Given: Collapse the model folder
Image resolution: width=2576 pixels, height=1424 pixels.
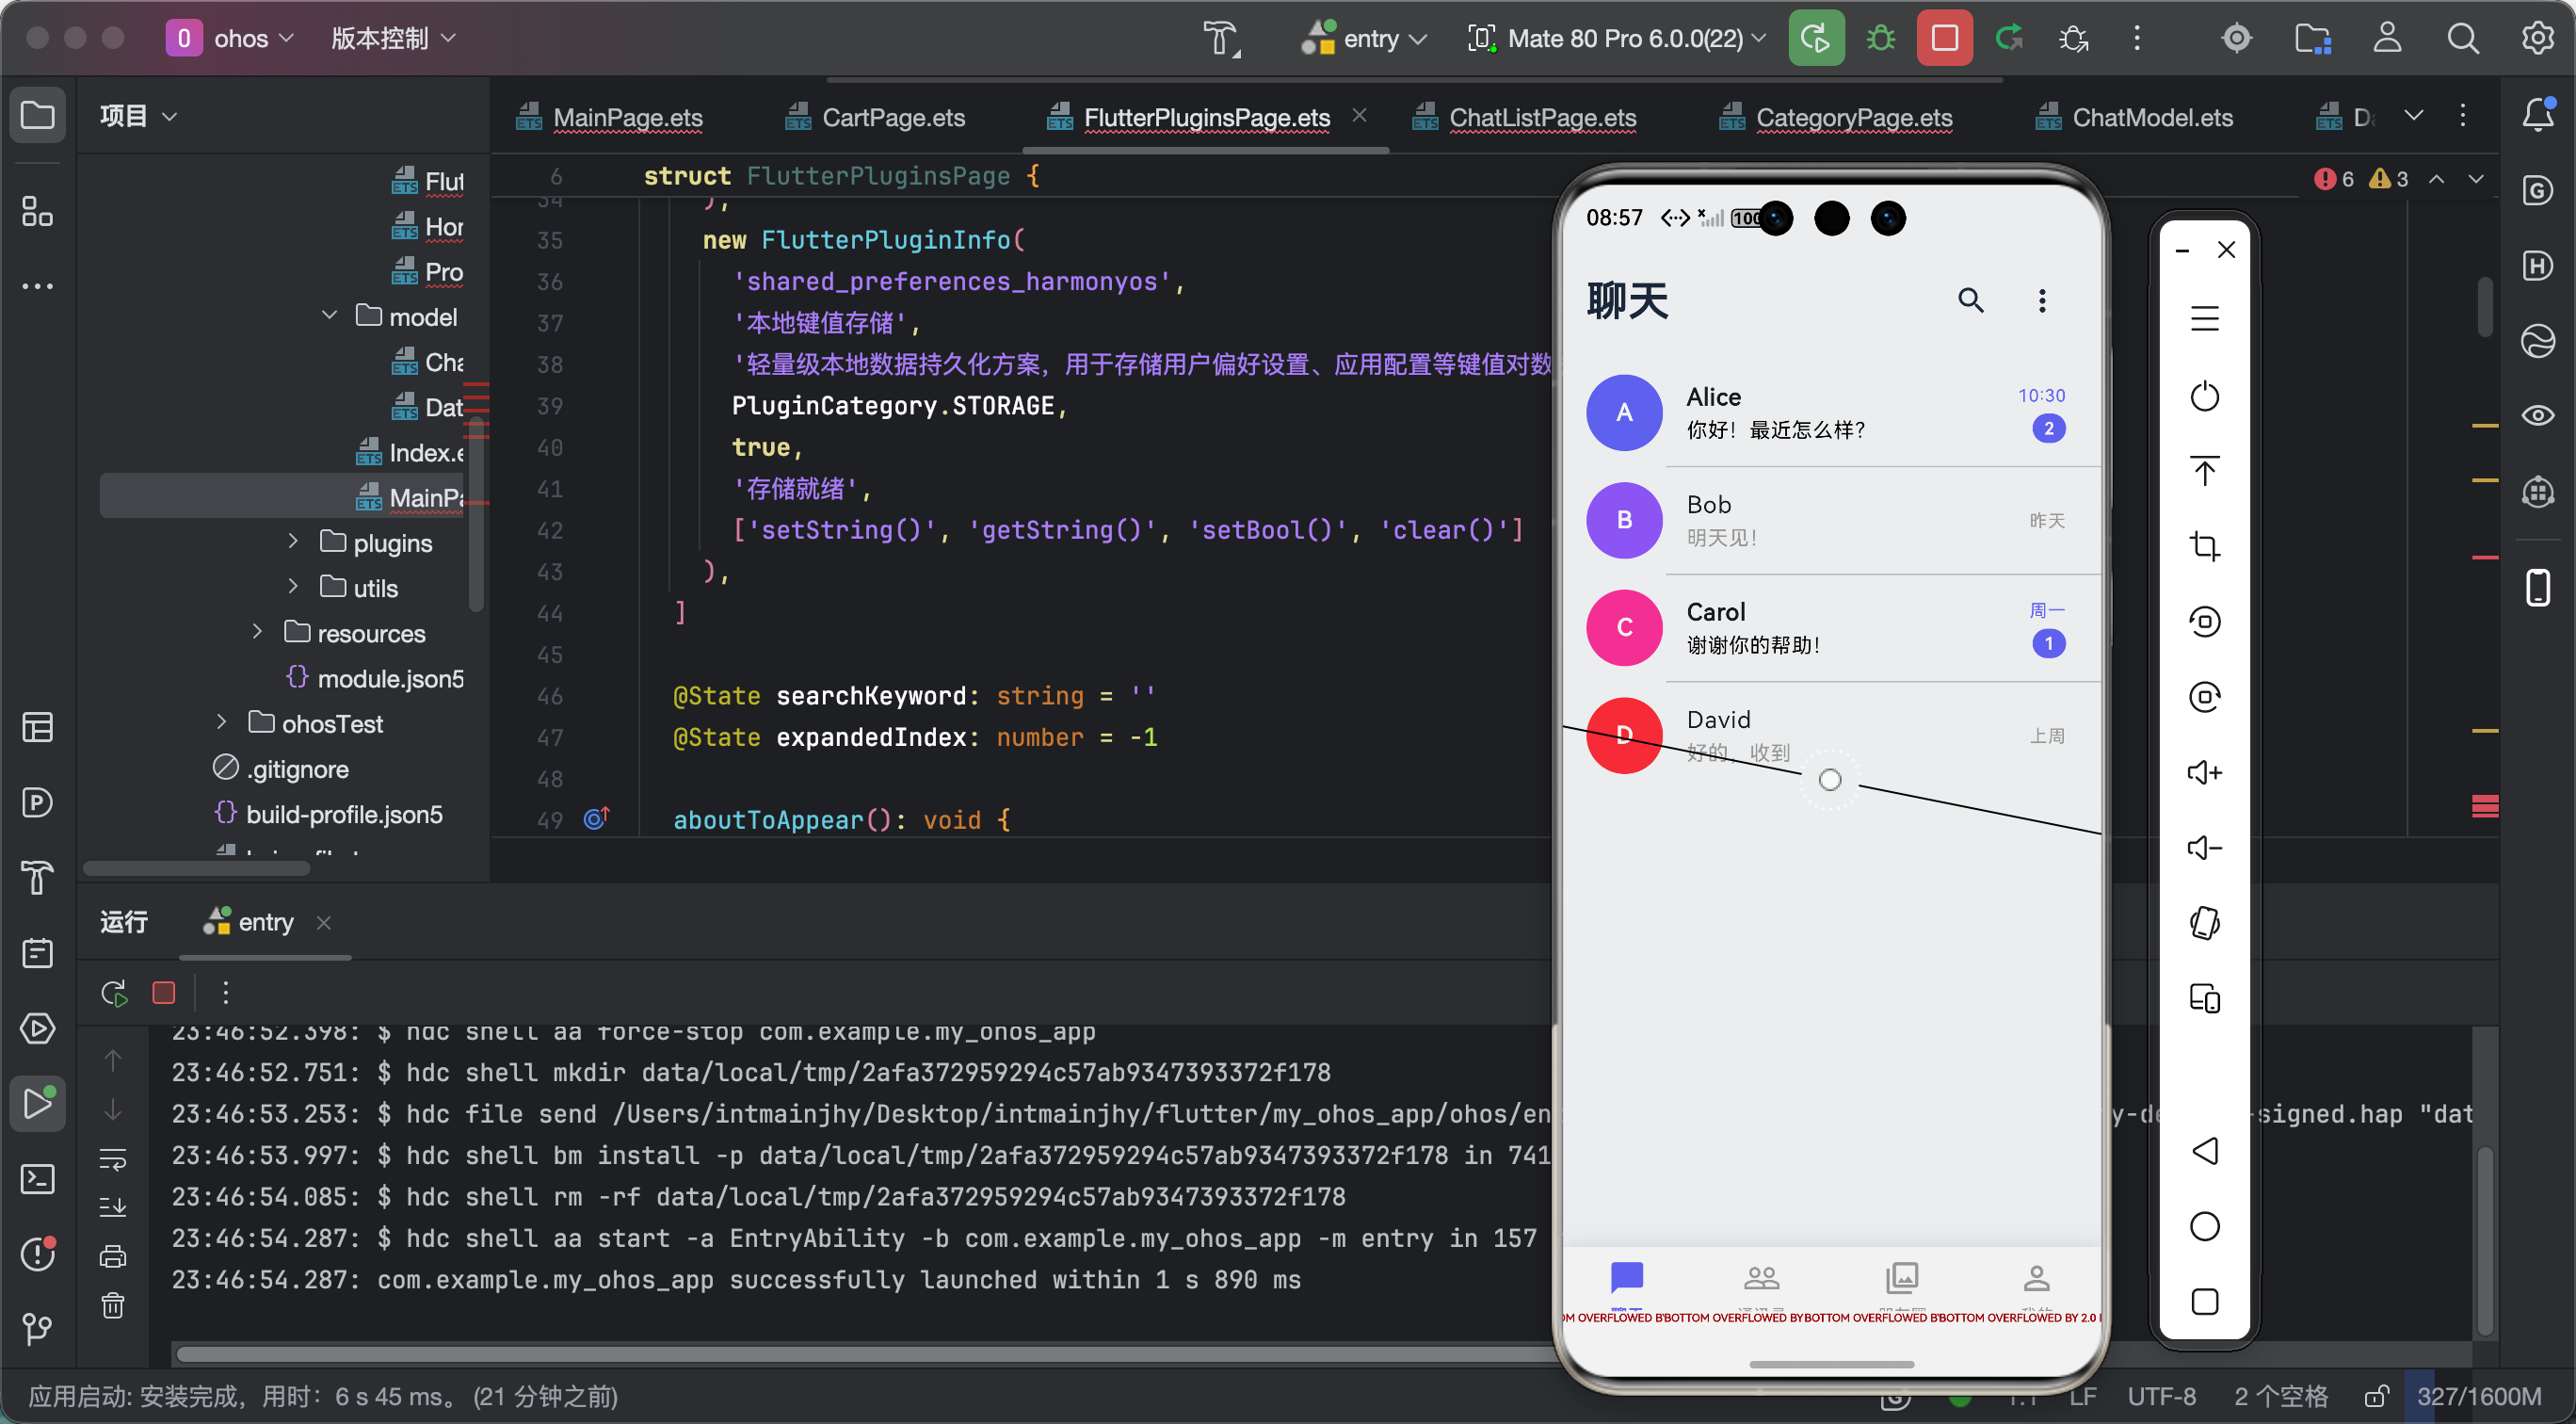Looking at the screenshot, I should (x=329, y=315).
